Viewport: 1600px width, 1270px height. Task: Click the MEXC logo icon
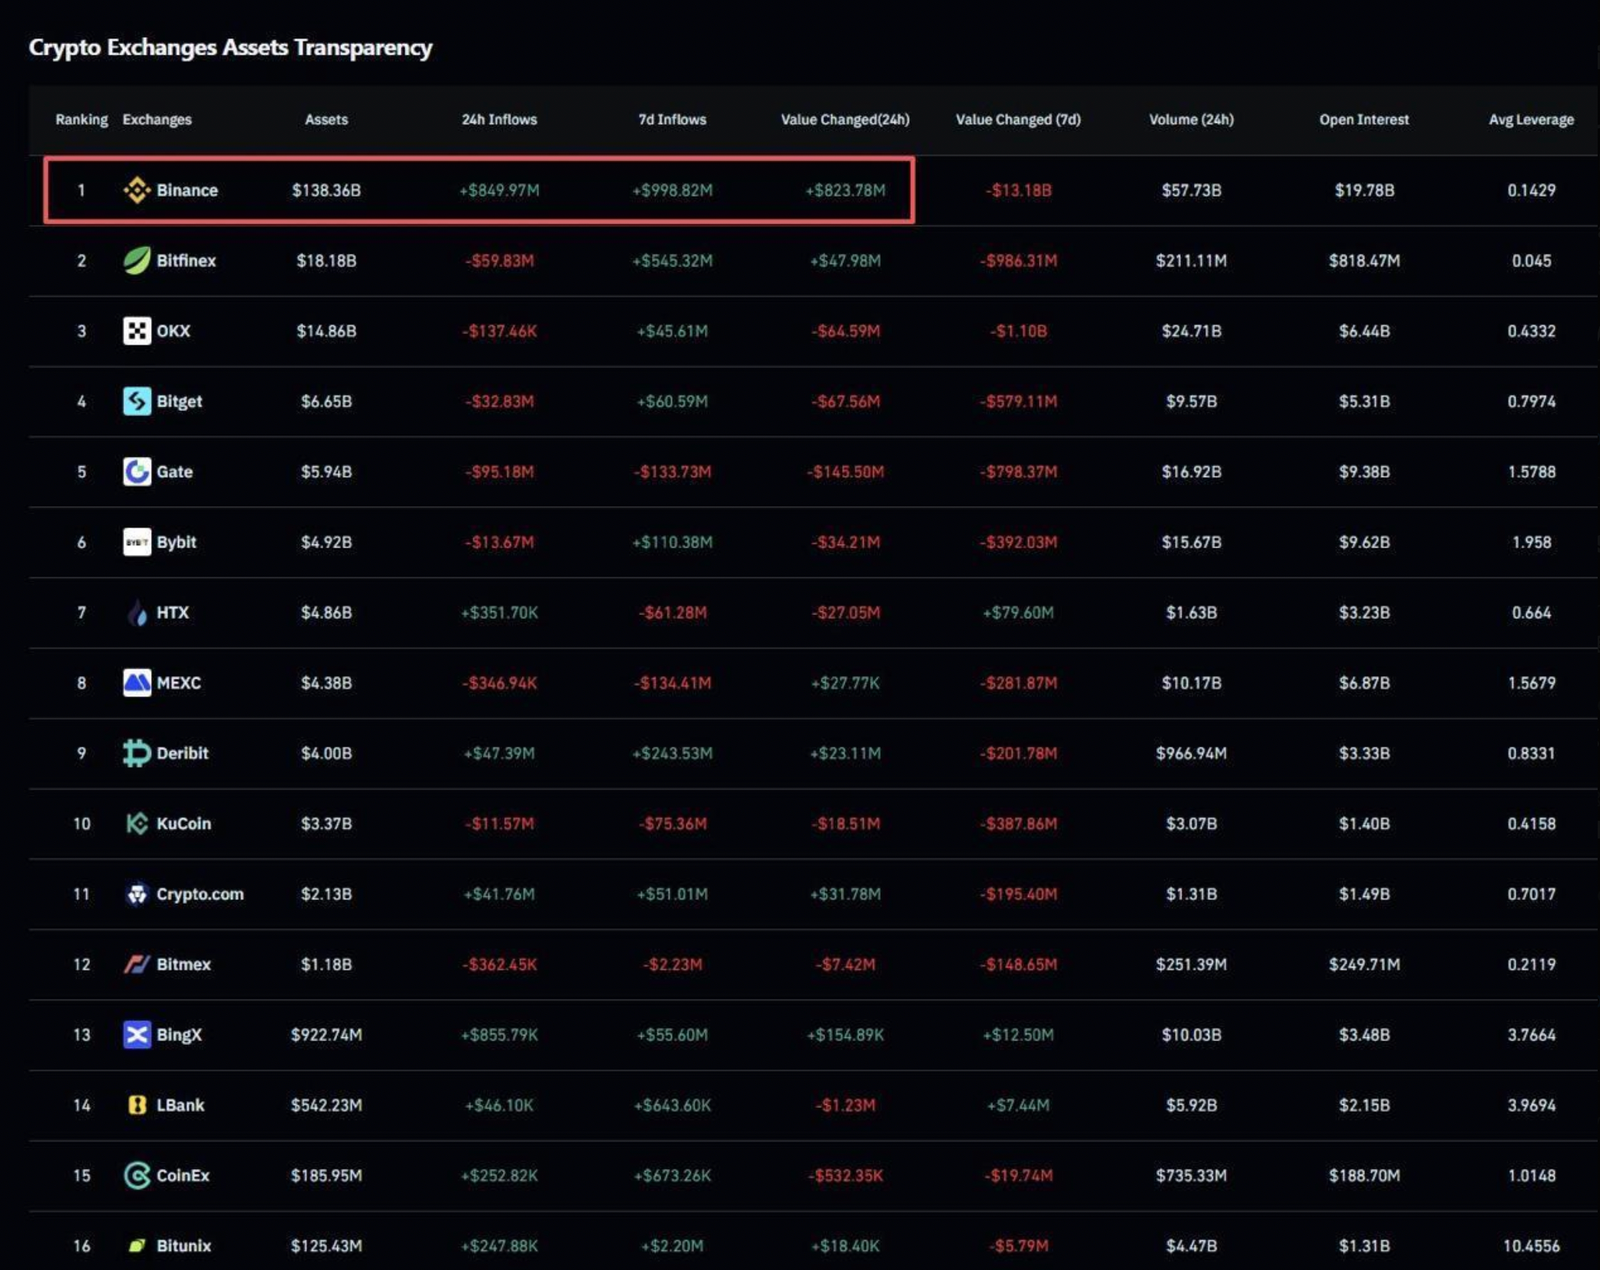pyautogui.click(x=137, y=683)
